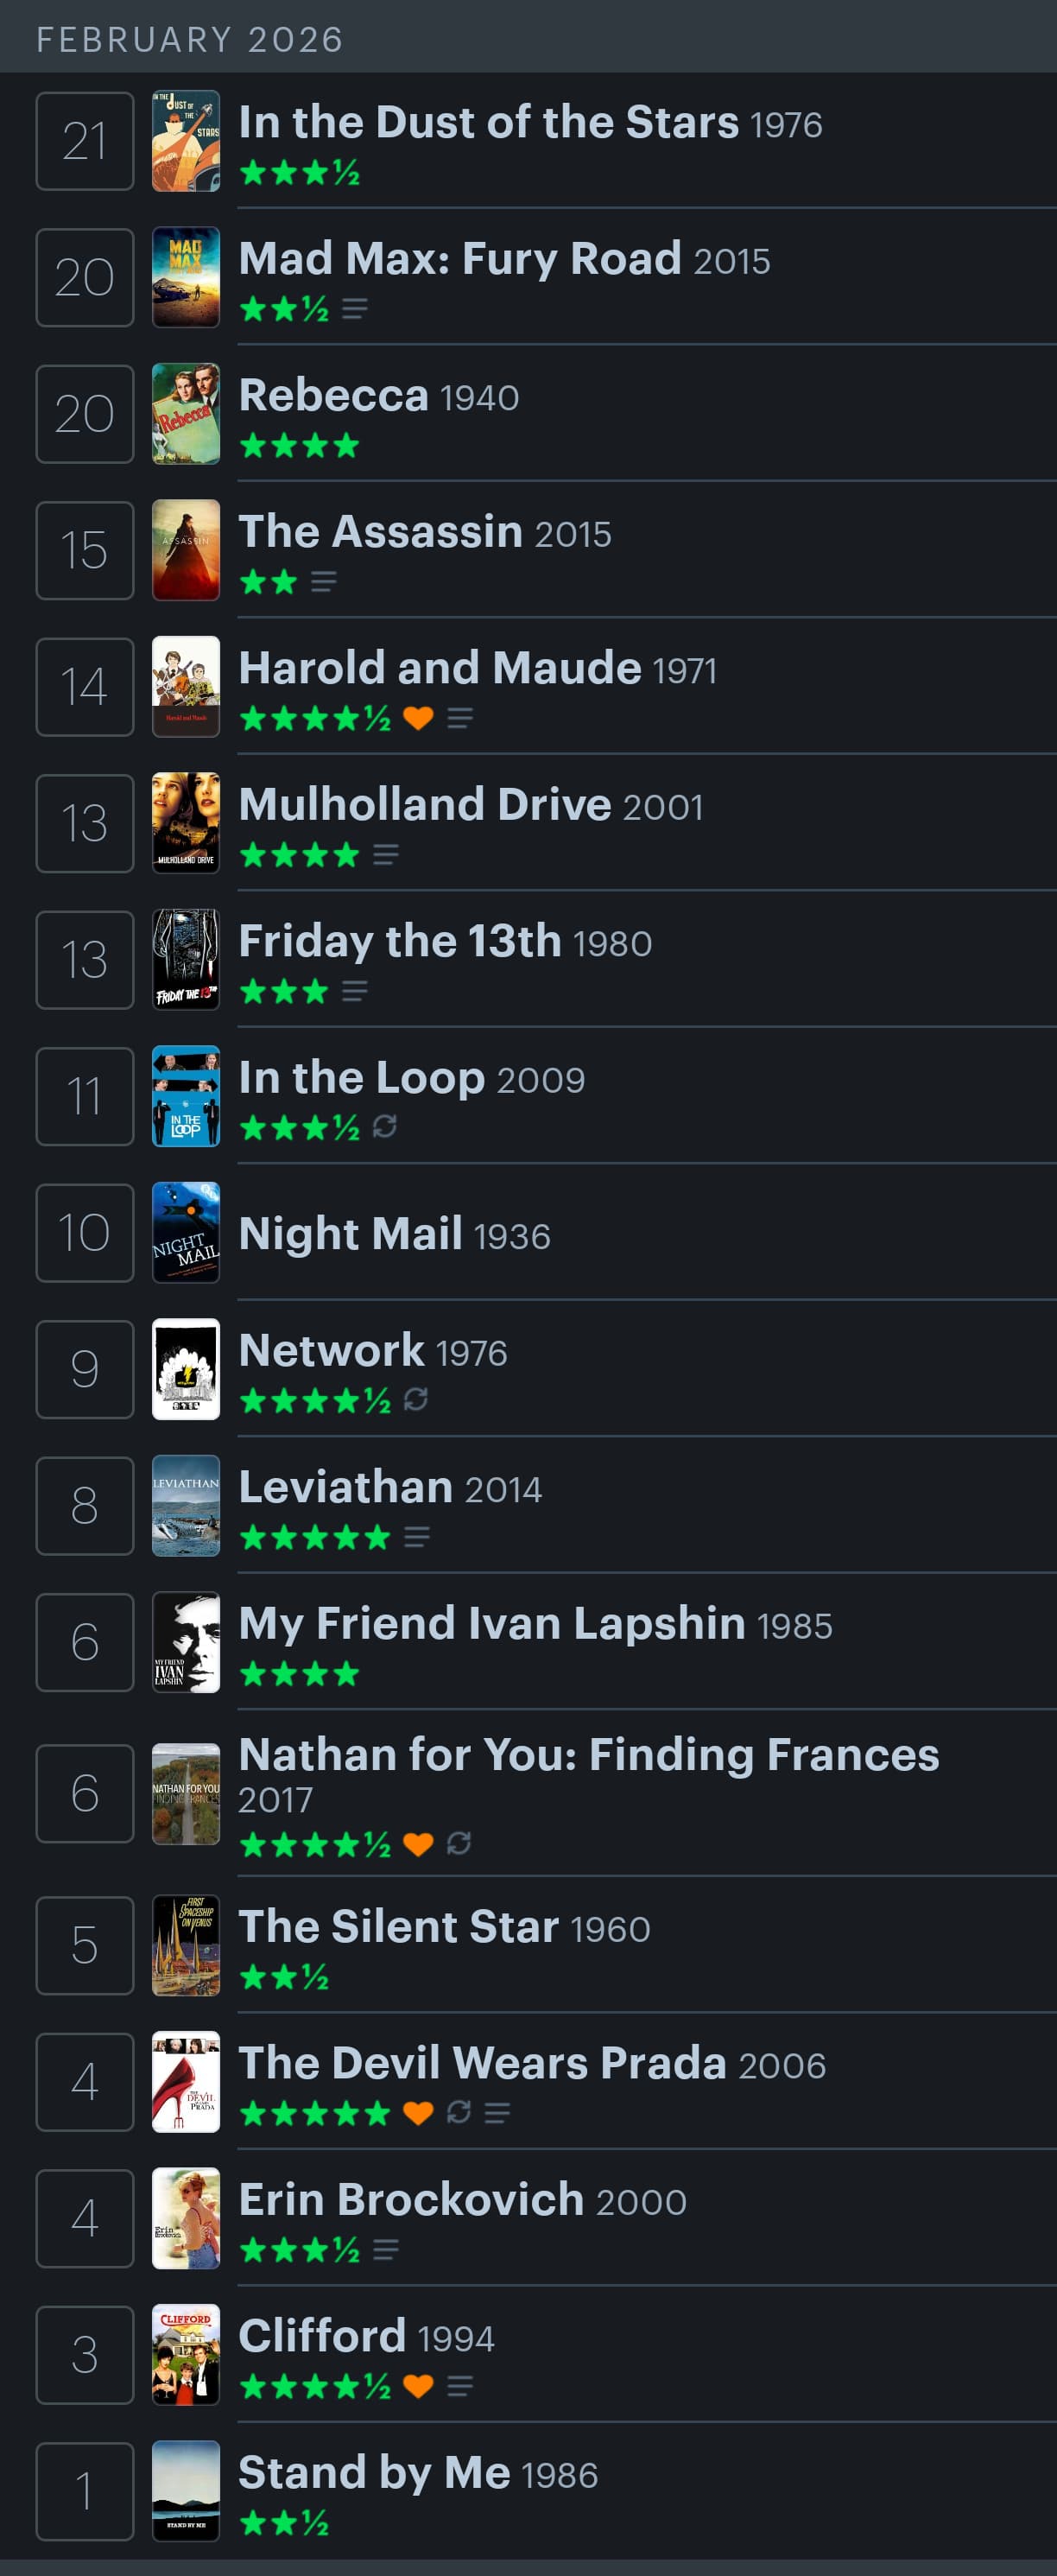This screenshot has height=2576, width=1057.
Task: Click day 21 diary date box
Action: pyautogui.click(x=85, y=141)
